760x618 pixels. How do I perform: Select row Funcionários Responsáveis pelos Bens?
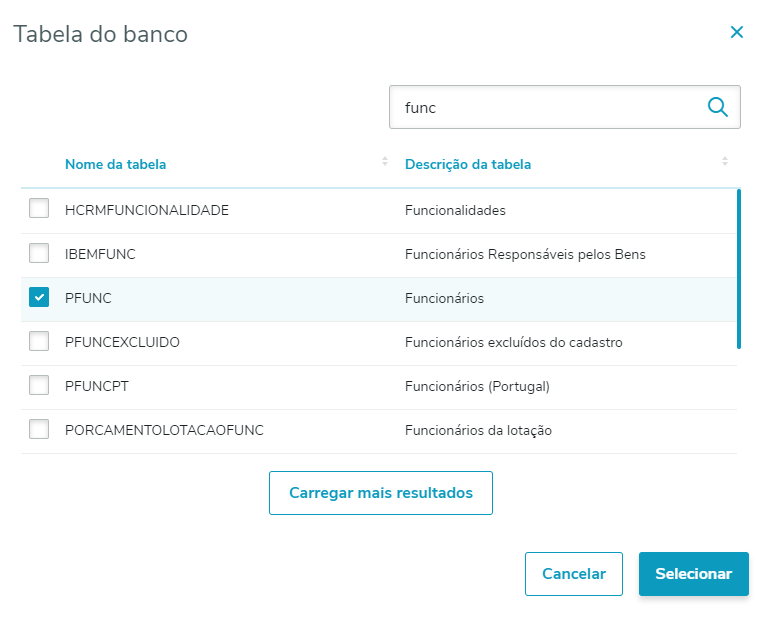coord(525,254)
